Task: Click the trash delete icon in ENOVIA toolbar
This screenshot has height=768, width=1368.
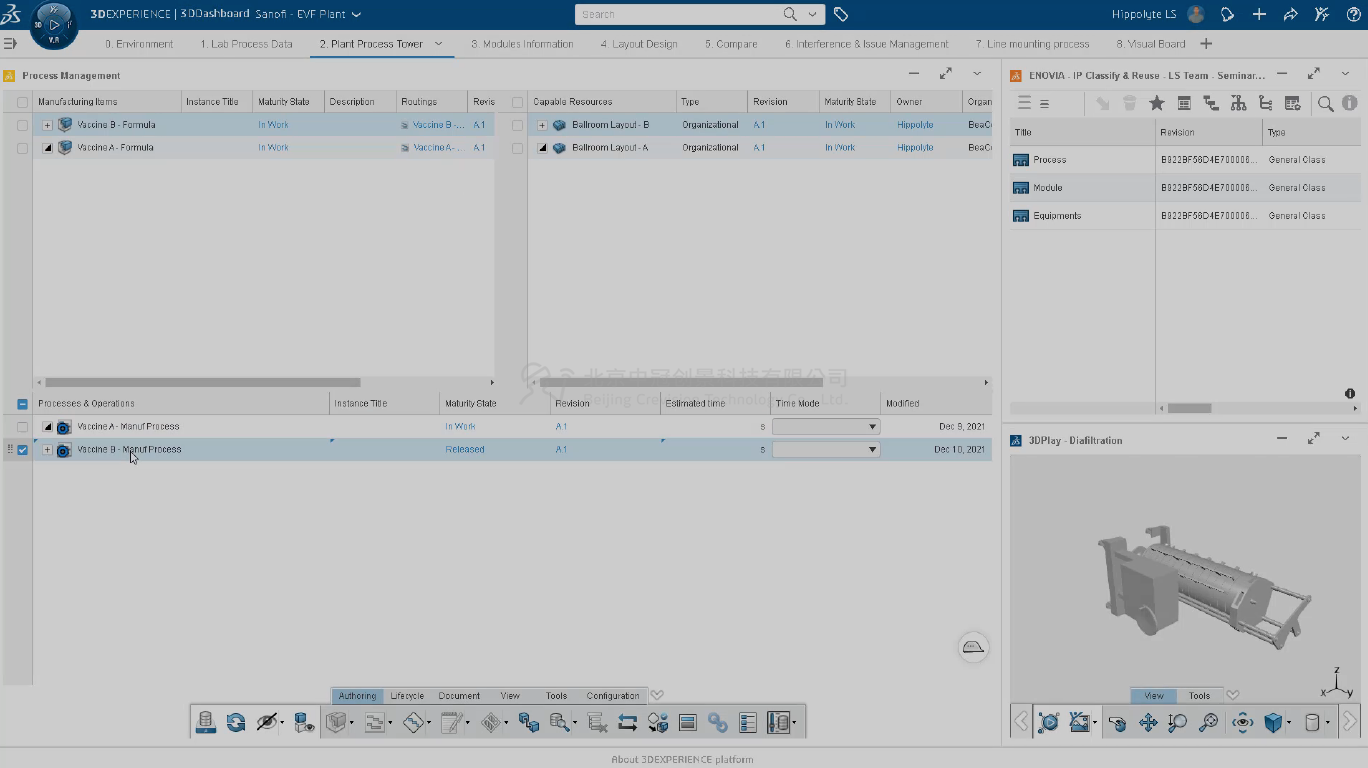Action: (1129, 103)
